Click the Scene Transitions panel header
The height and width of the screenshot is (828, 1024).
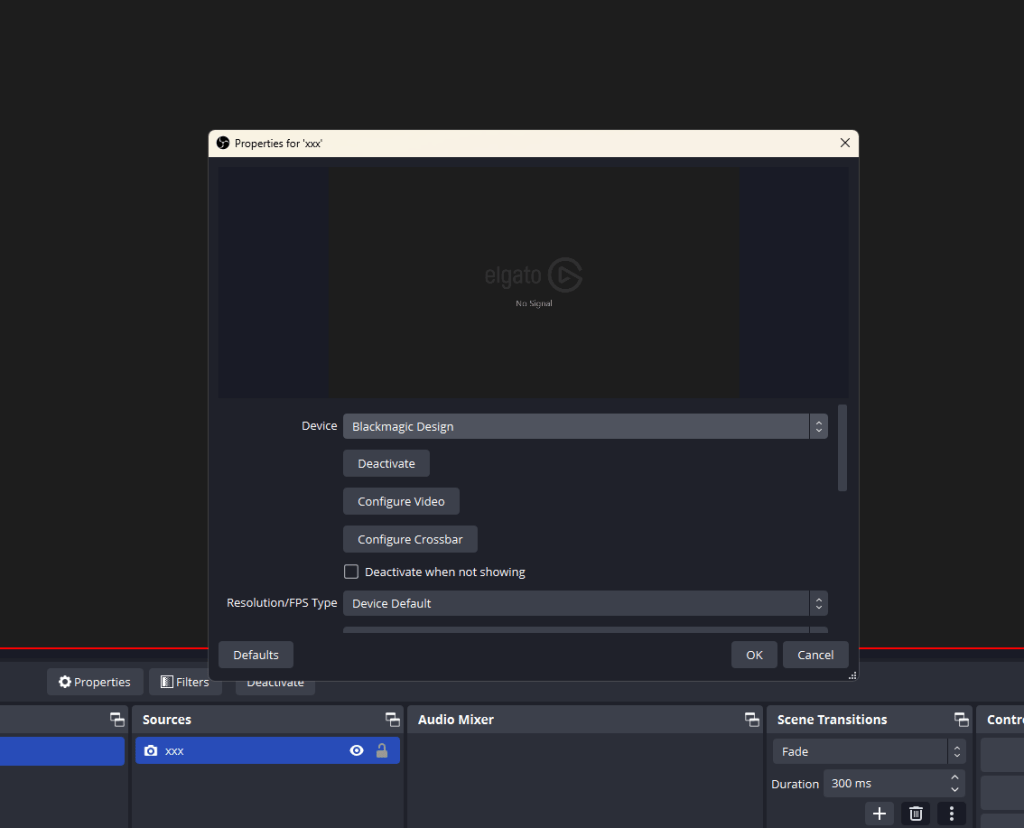coord(870,720)
